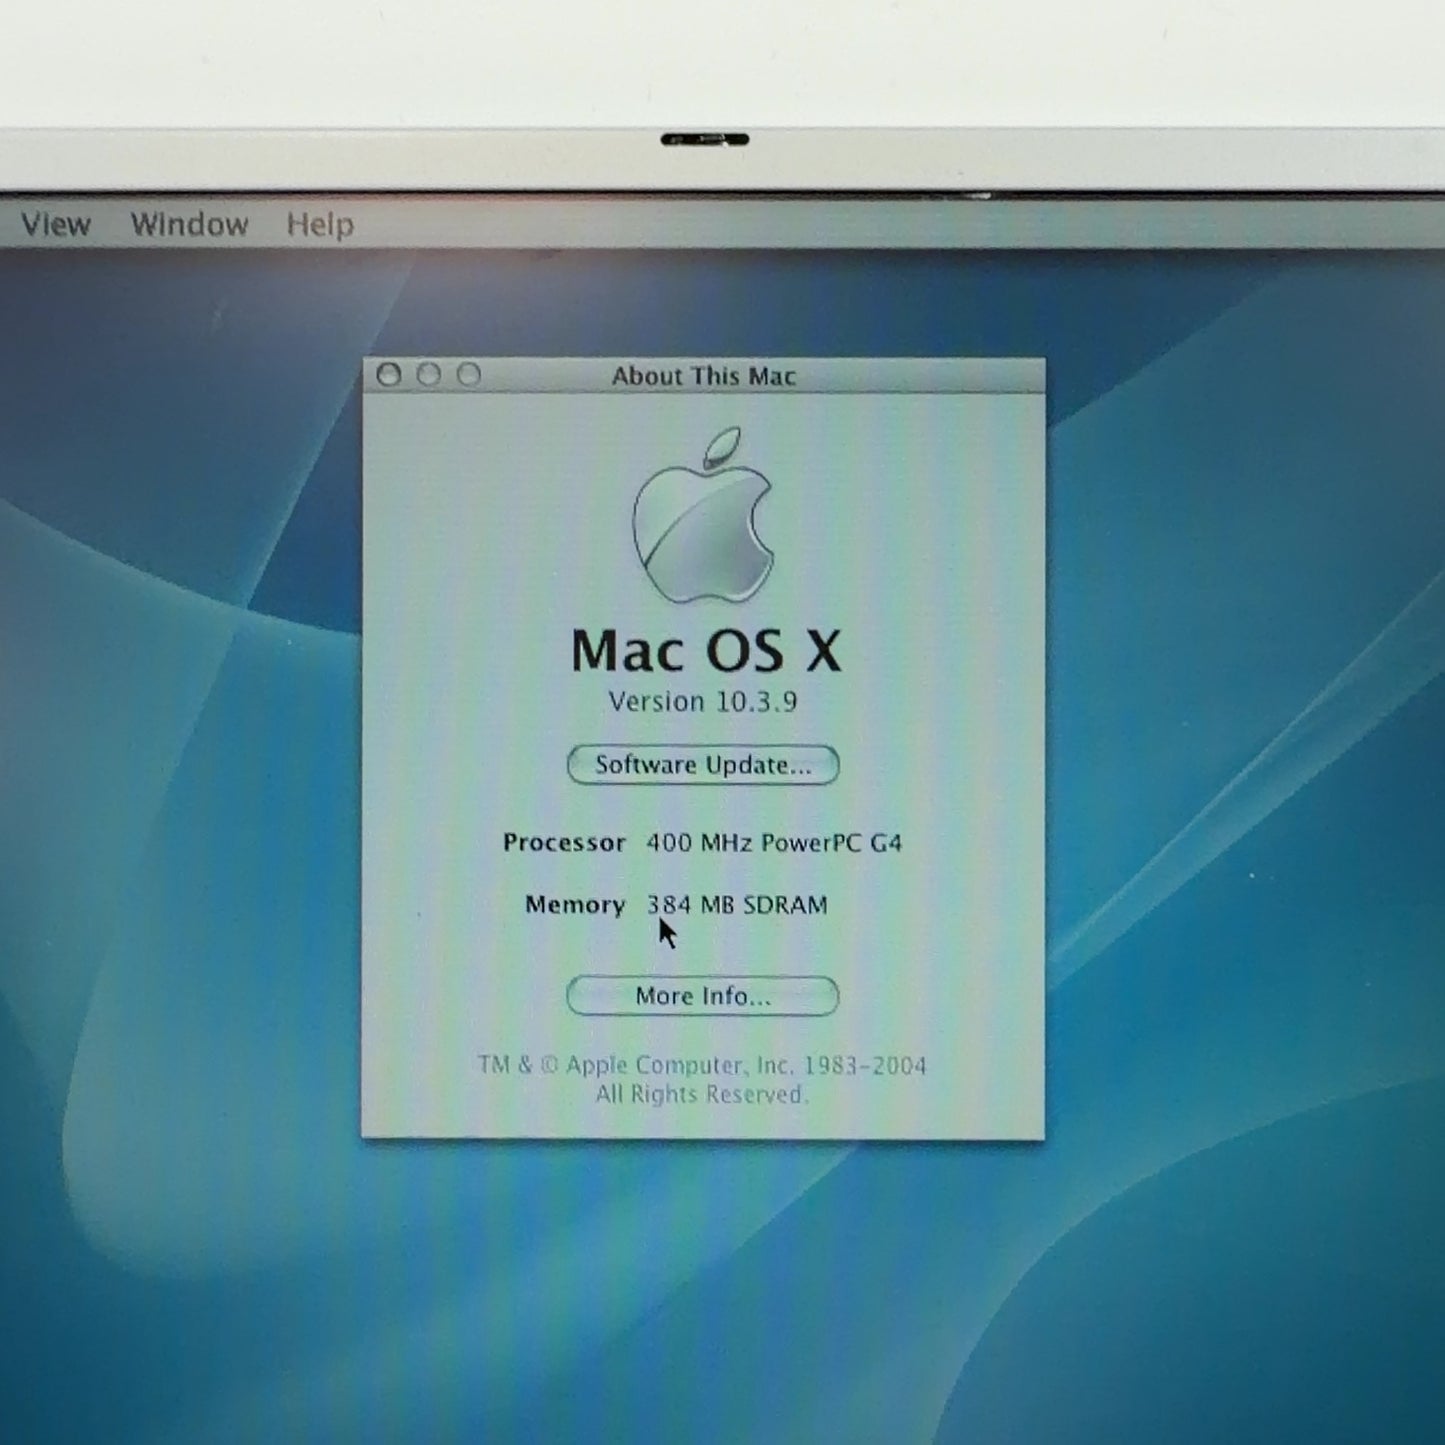Viewport: 1445px width, 1445px height.
Task: Click the Processor label
Action: click(564, 843)
